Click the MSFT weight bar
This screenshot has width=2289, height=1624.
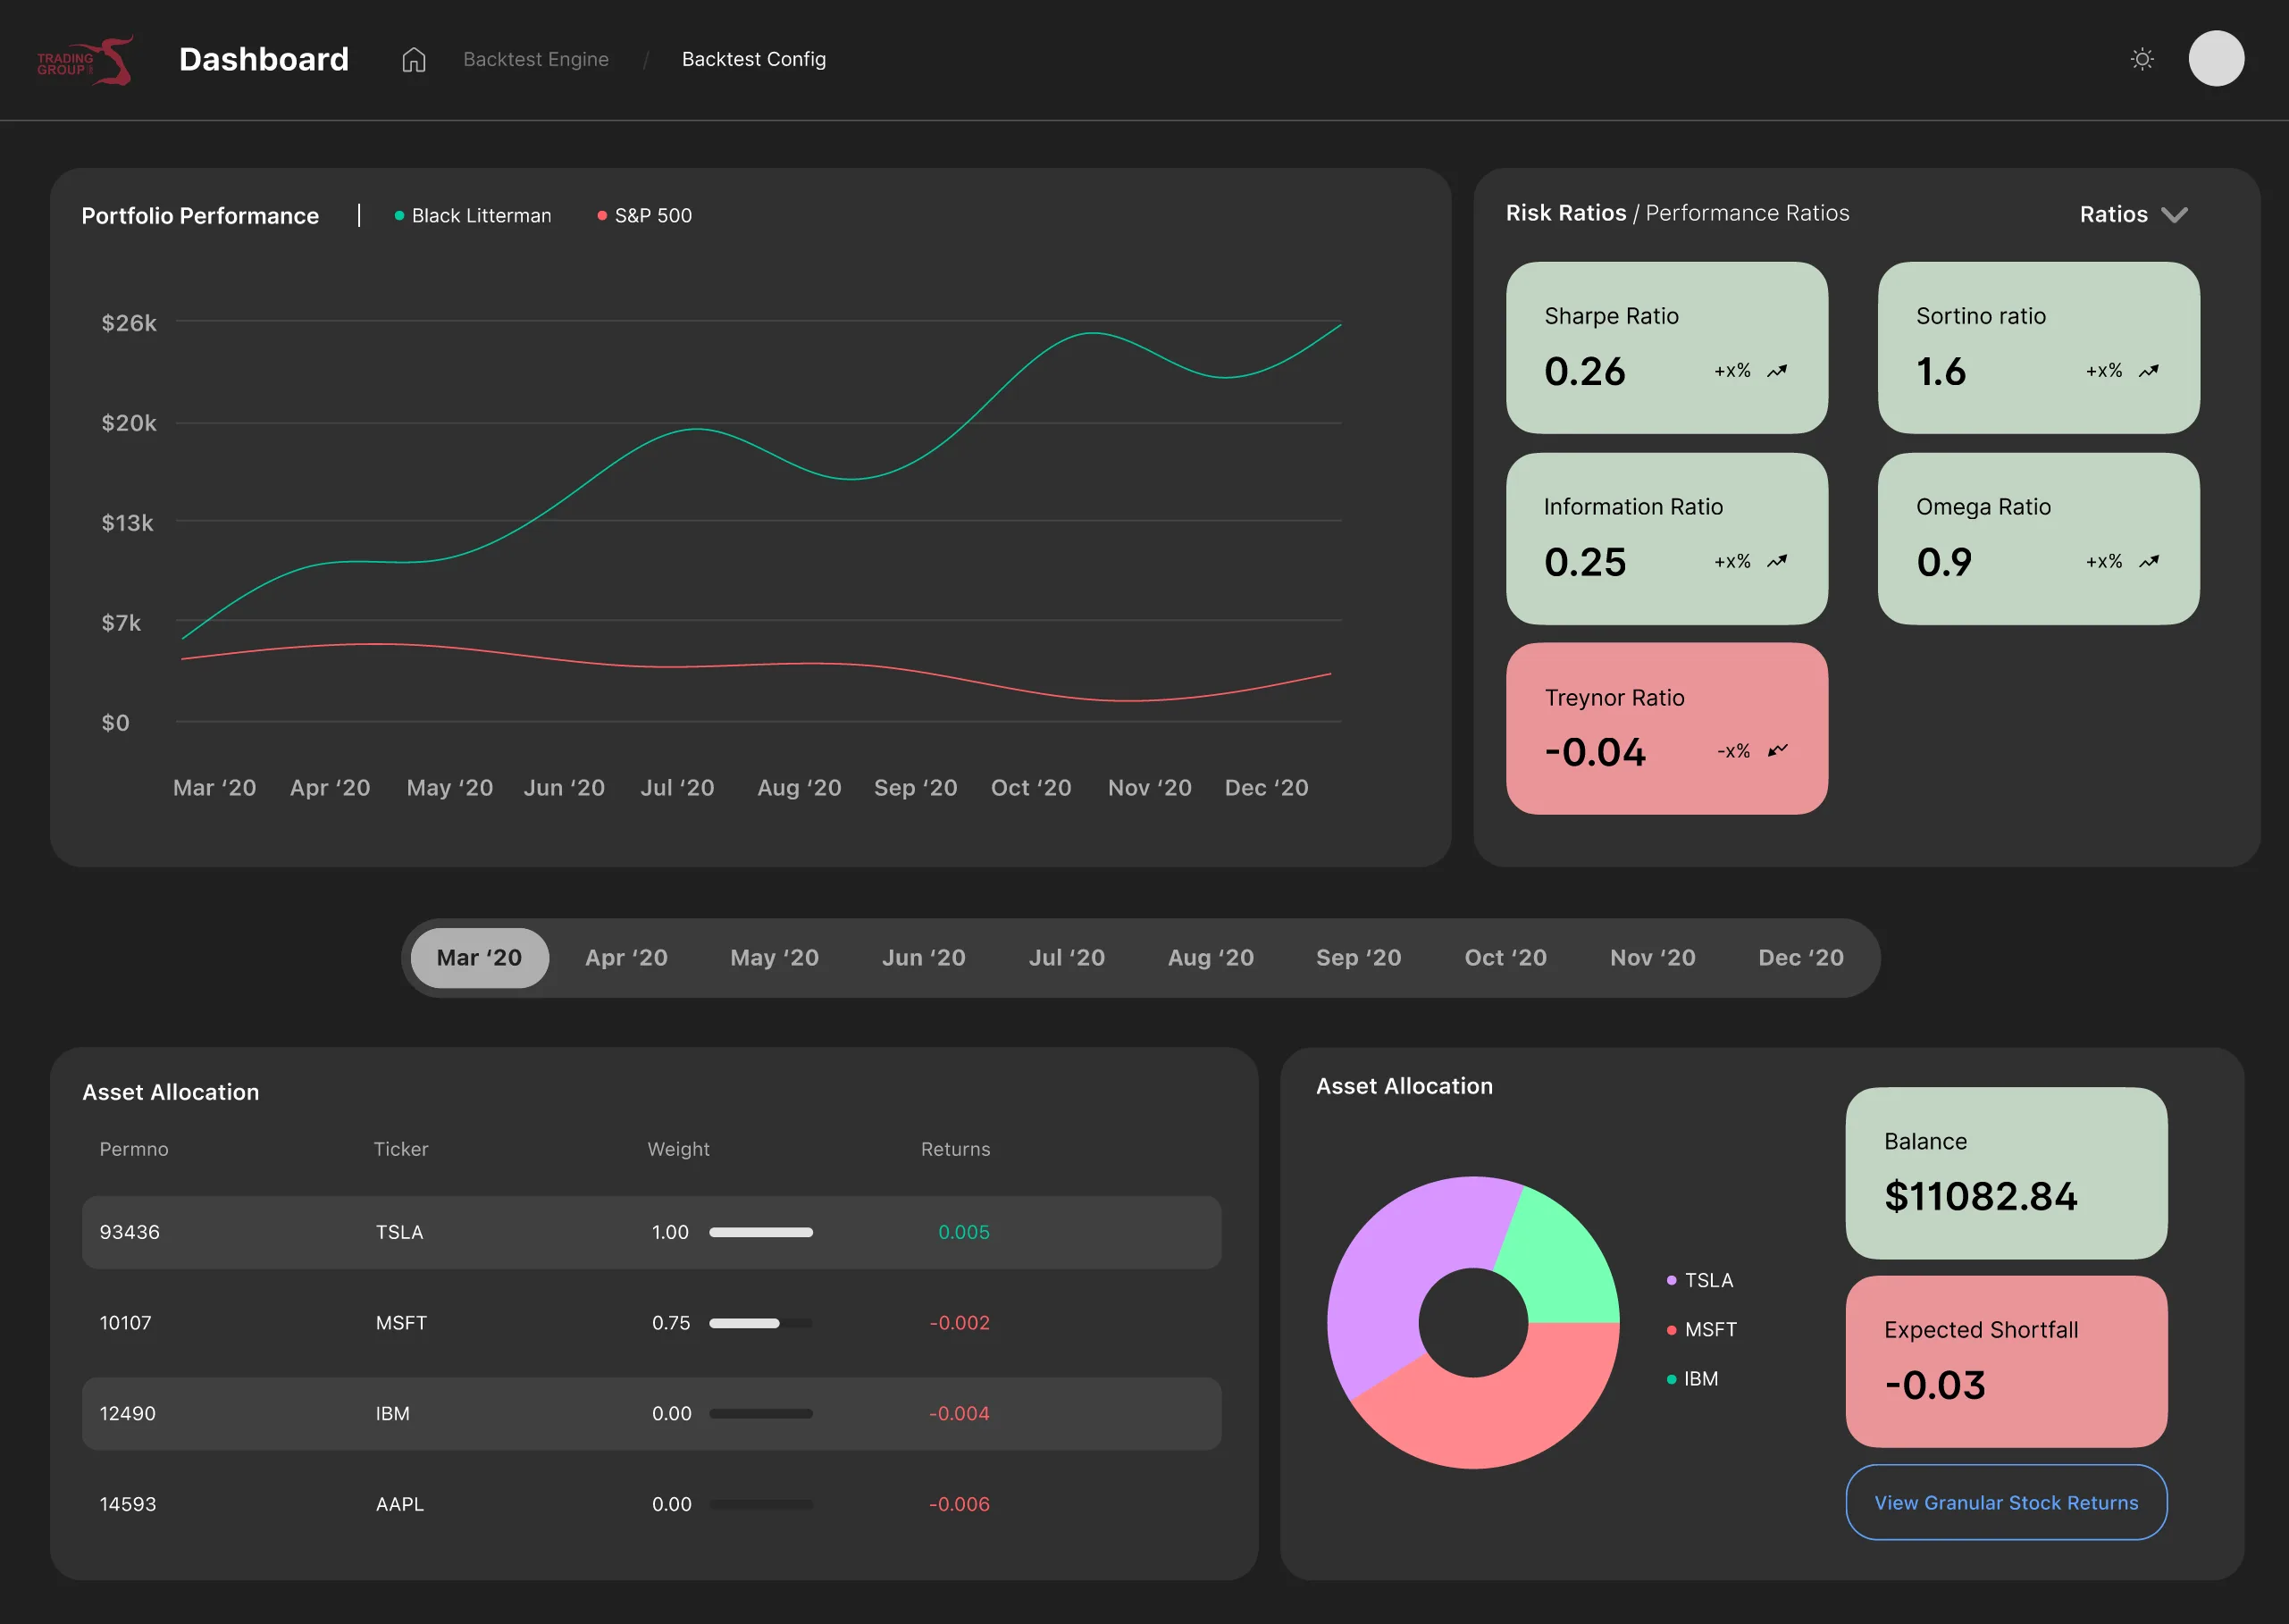pos(760,1323)
